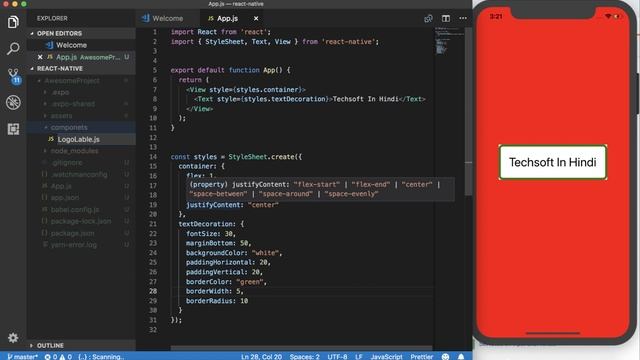Click the master branch indicator
This screenshot has height=360, width=640.
point(22,357)
